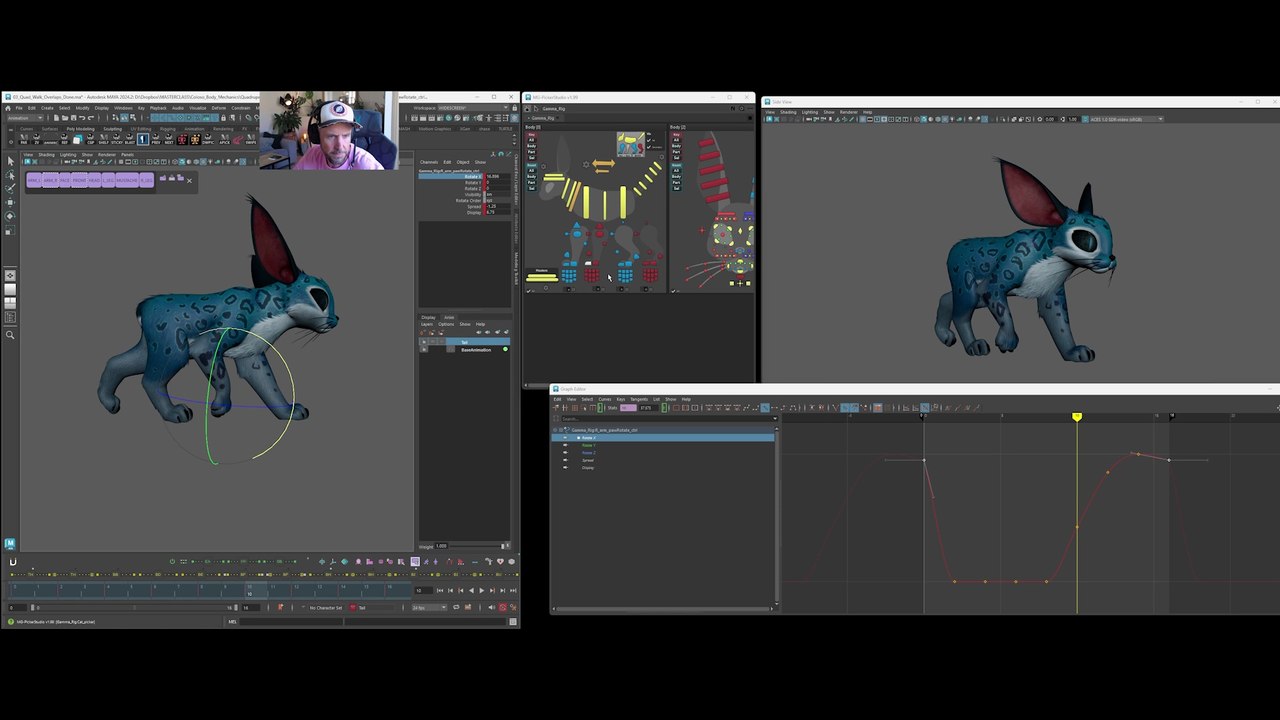Viewport: 1280px width, 720px height.
Task: Activate the Move tool in toolbox
Action: (x=10, y=202)
